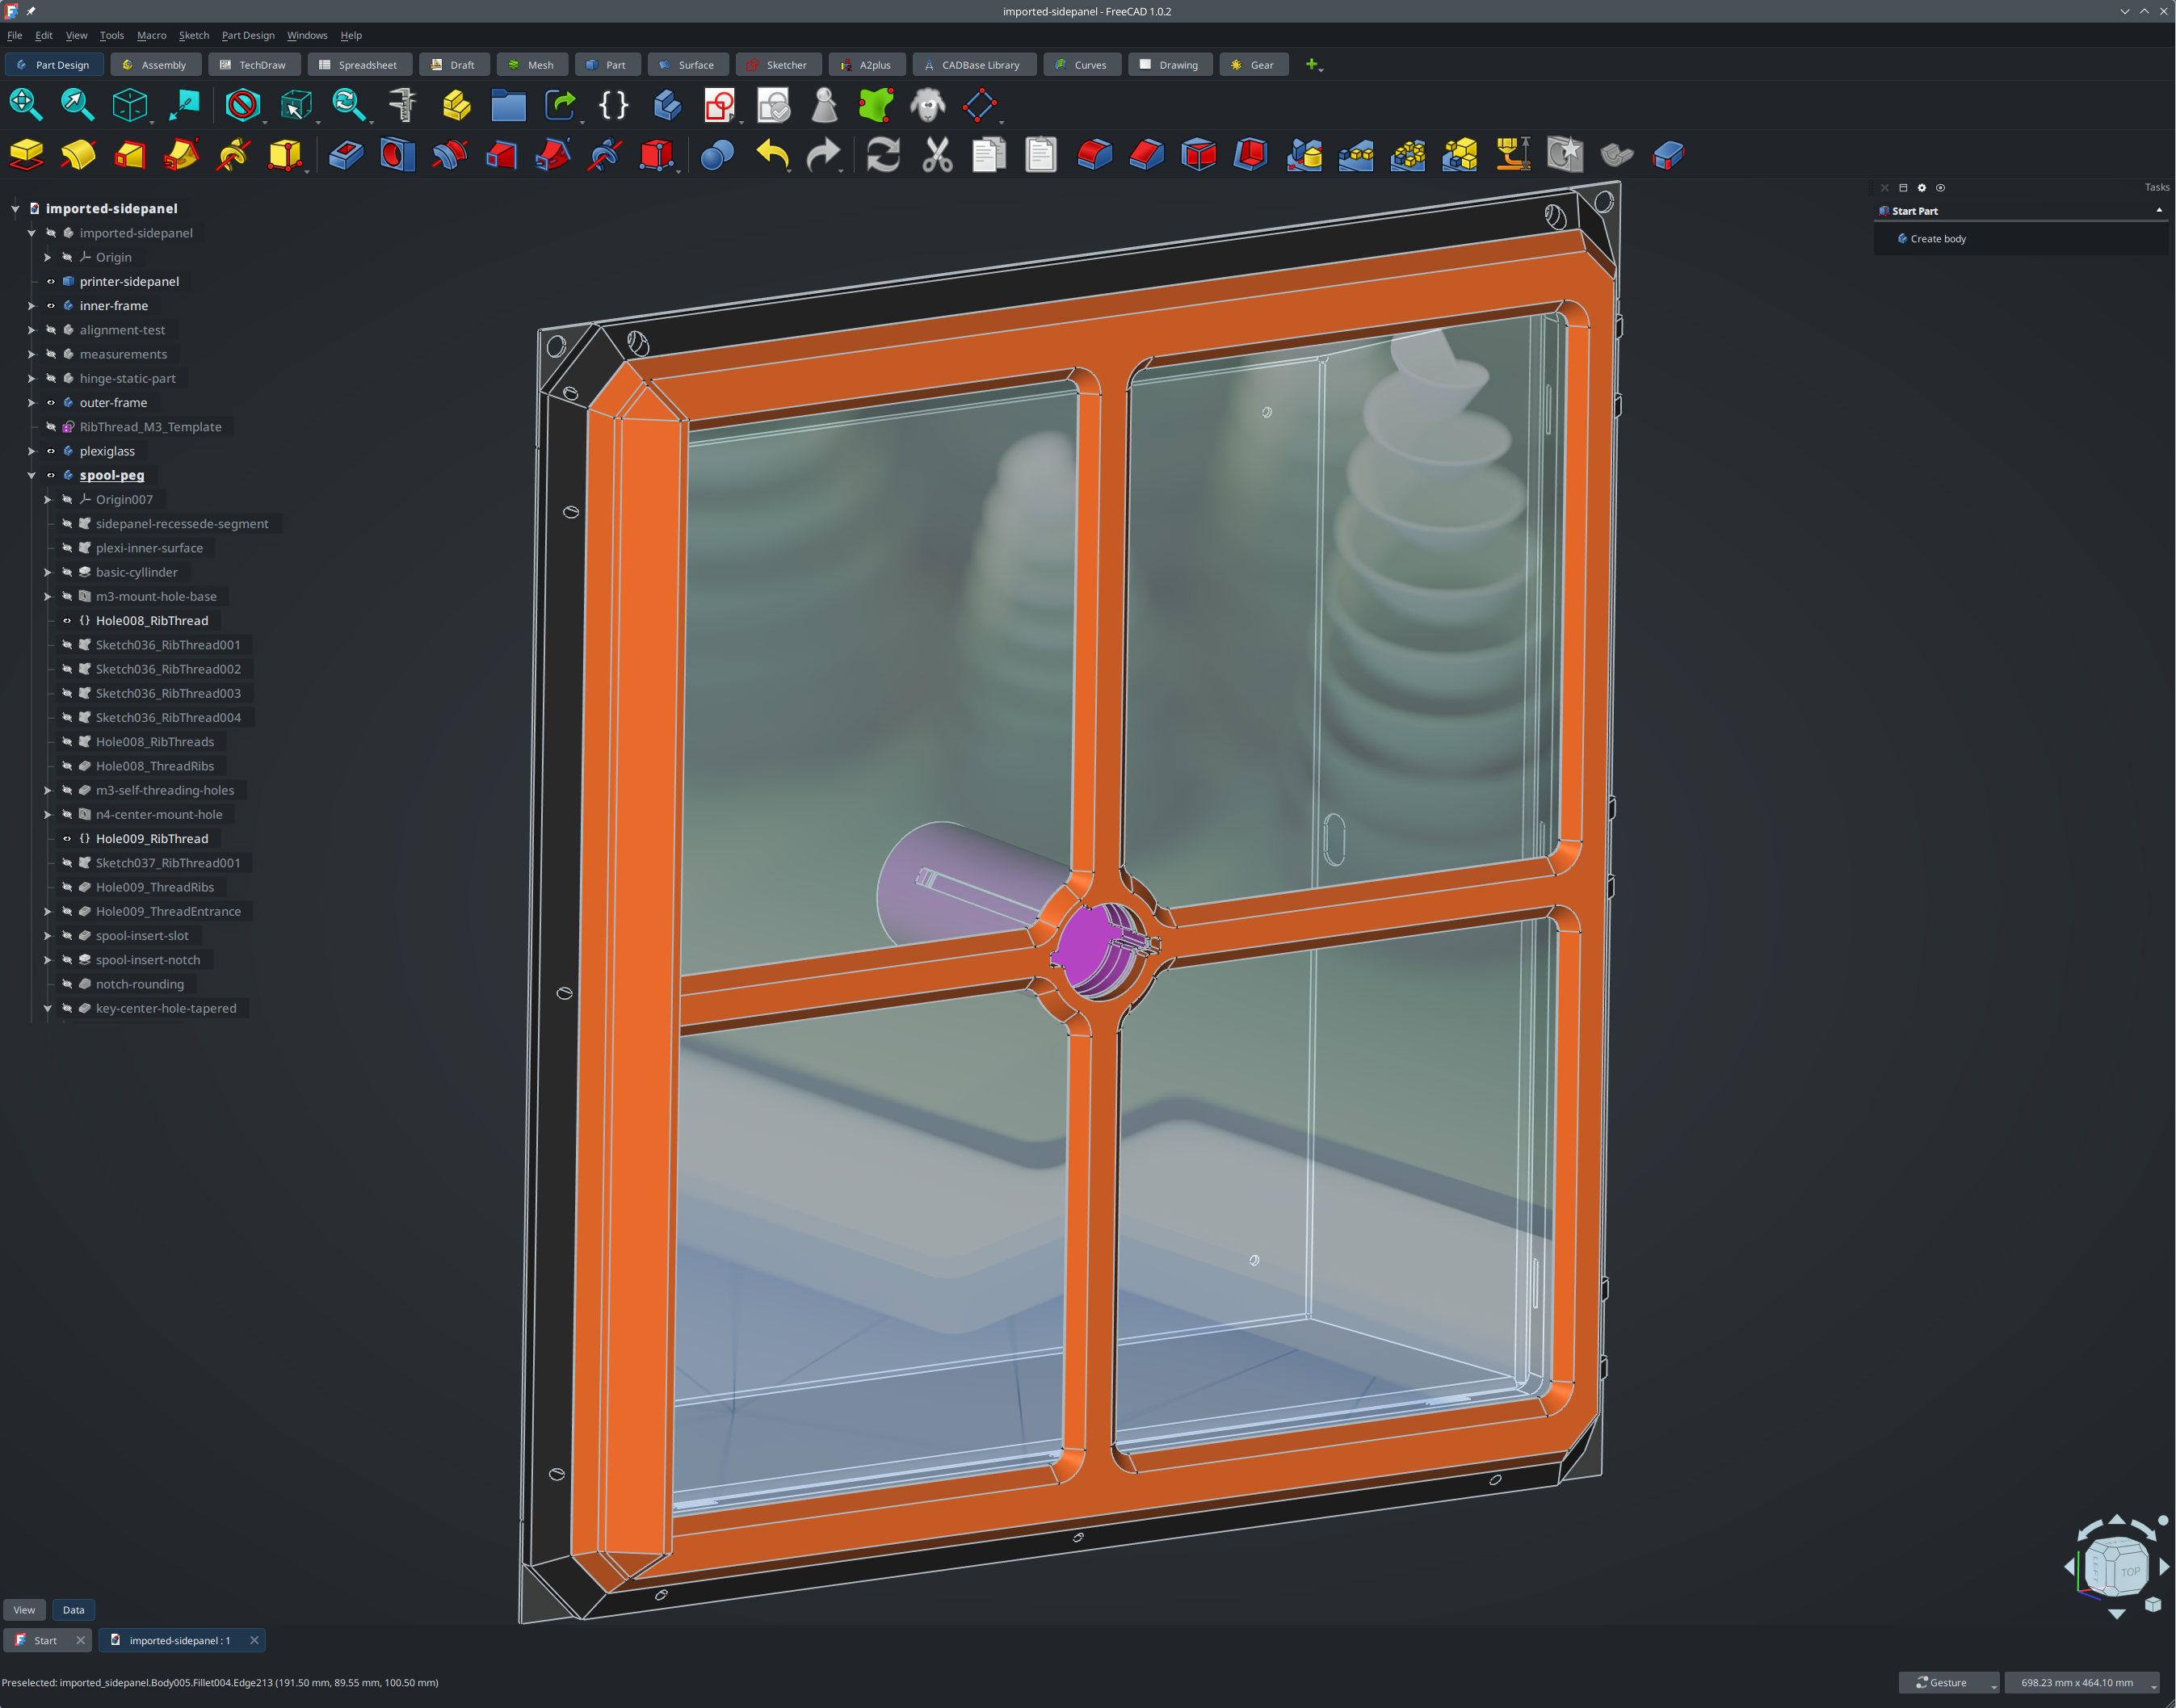The height and width of the screenshot is (1708, 2176).
Task: Click the Polar Pattern tool icon
Action: pos(1407,155)
